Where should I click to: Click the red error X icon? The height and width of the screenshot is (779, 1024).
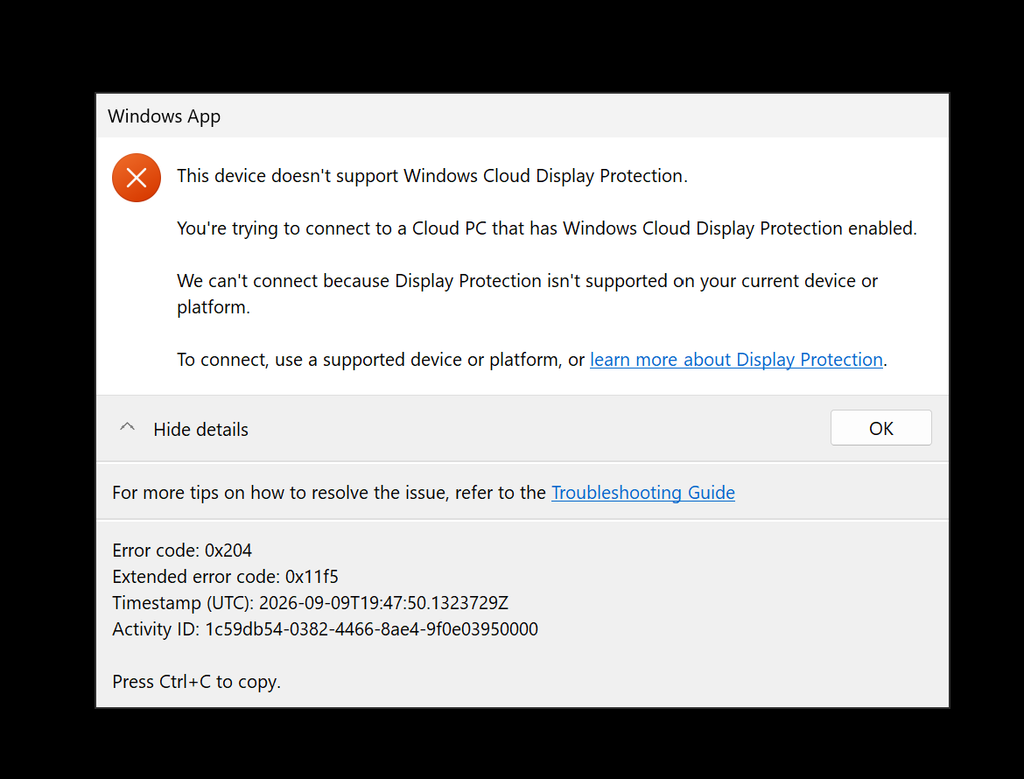pyautogui.click(x=136, y=178)
